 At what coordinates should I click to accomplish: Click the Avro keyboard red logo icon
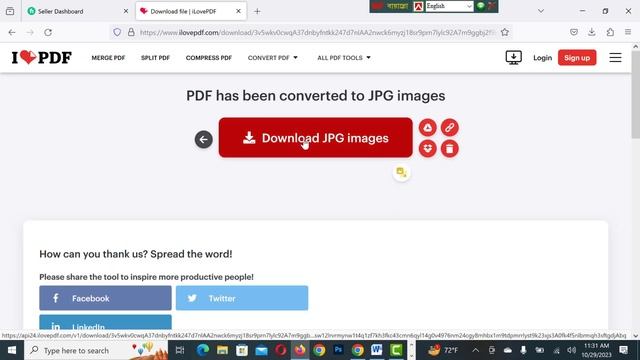click(x=418, y=6)
